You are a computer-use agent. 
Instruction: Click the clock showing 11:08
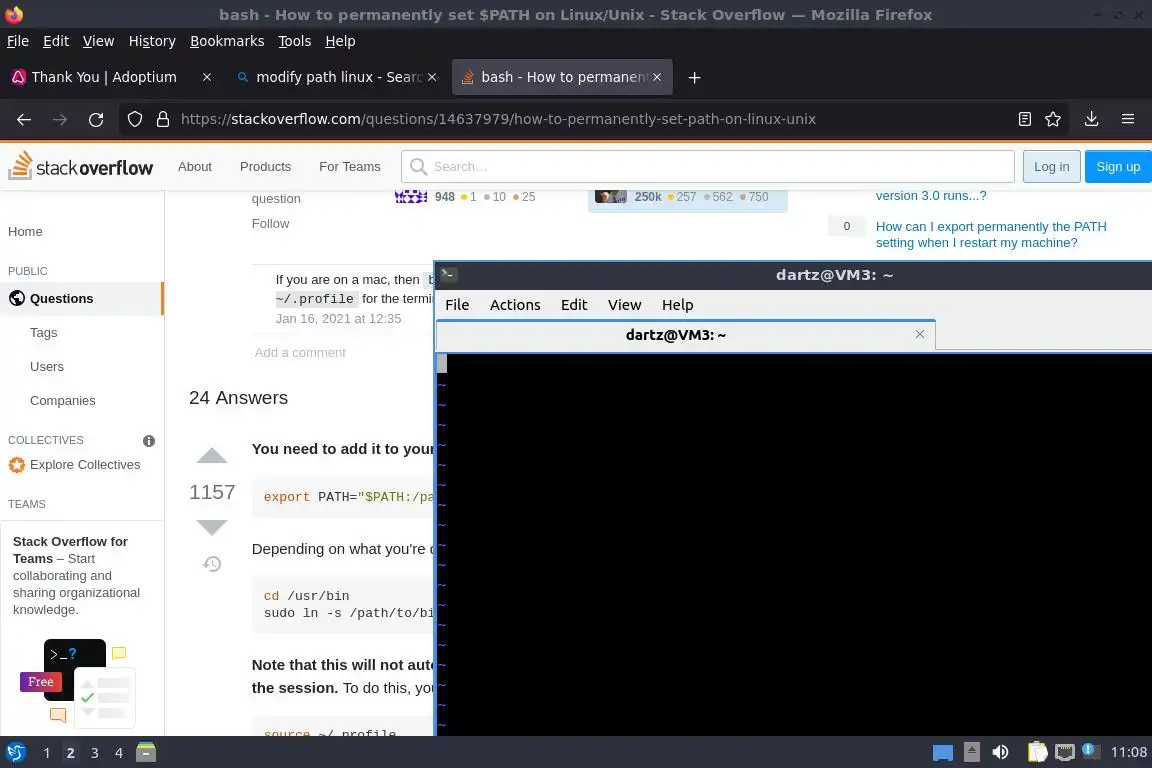click(x=1128, y=752)
